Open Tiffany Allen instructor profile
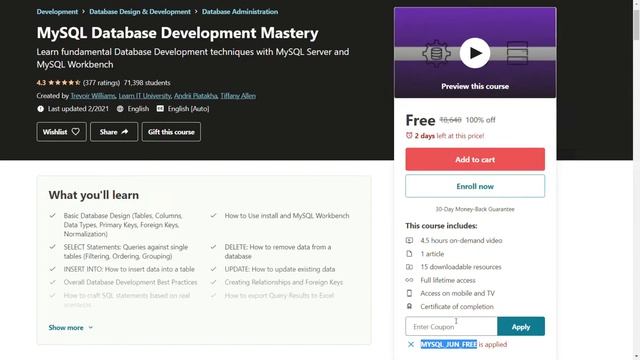 (238, 96)
